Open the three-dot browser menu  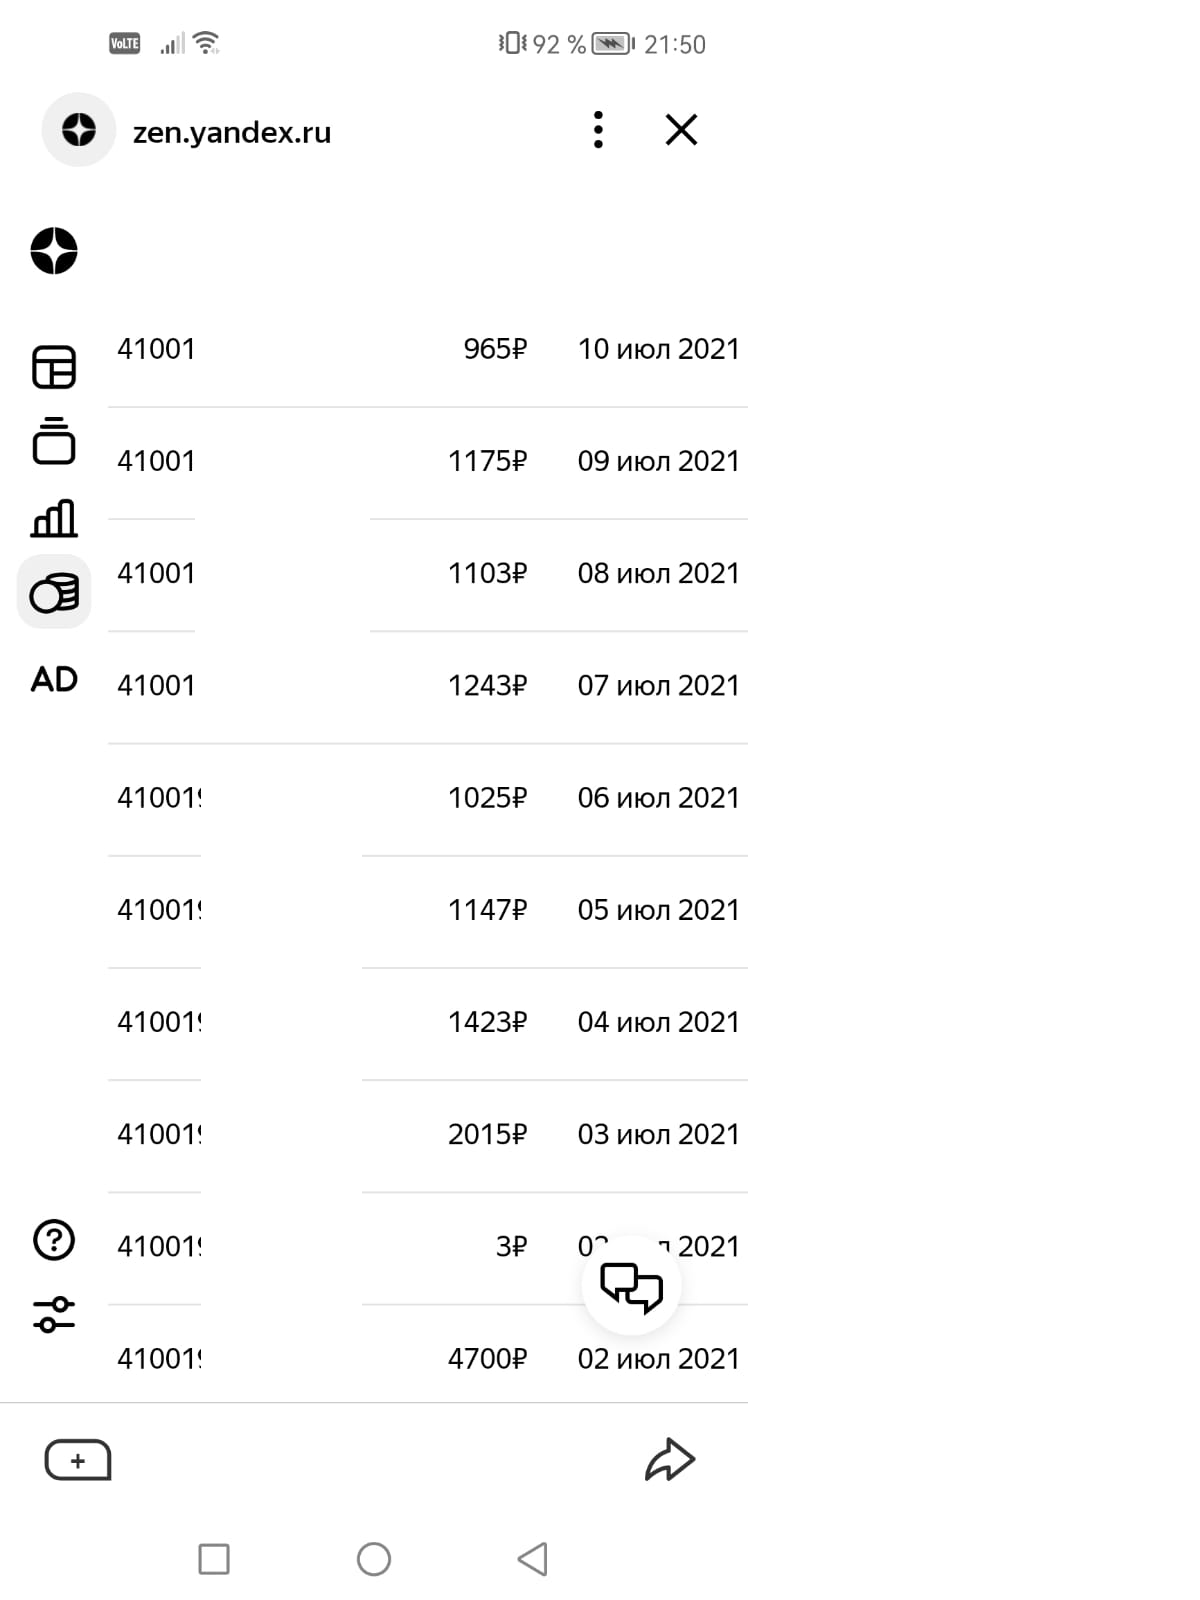tap(598, 130)
